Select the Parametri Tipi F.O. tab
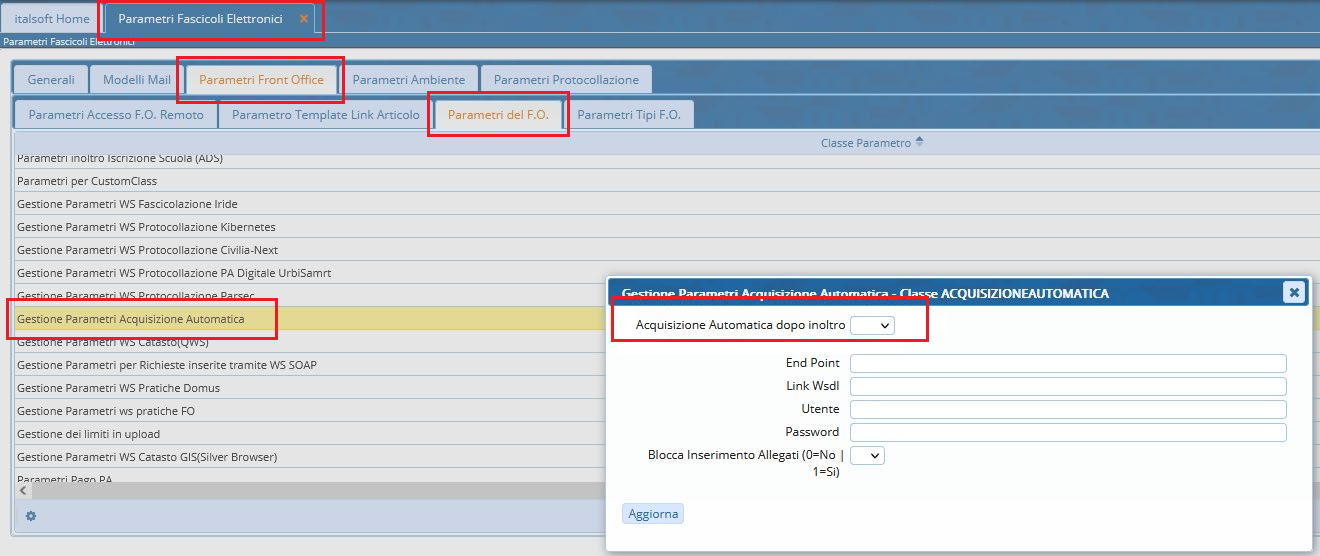Image resolution: width=1320 pixels, height=556 pixels. pyautogui.click(x=629, y=115)
